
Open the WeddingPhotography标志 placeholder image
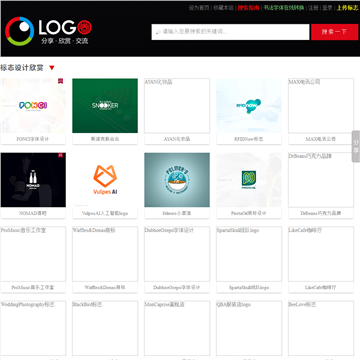click(33, 329)
